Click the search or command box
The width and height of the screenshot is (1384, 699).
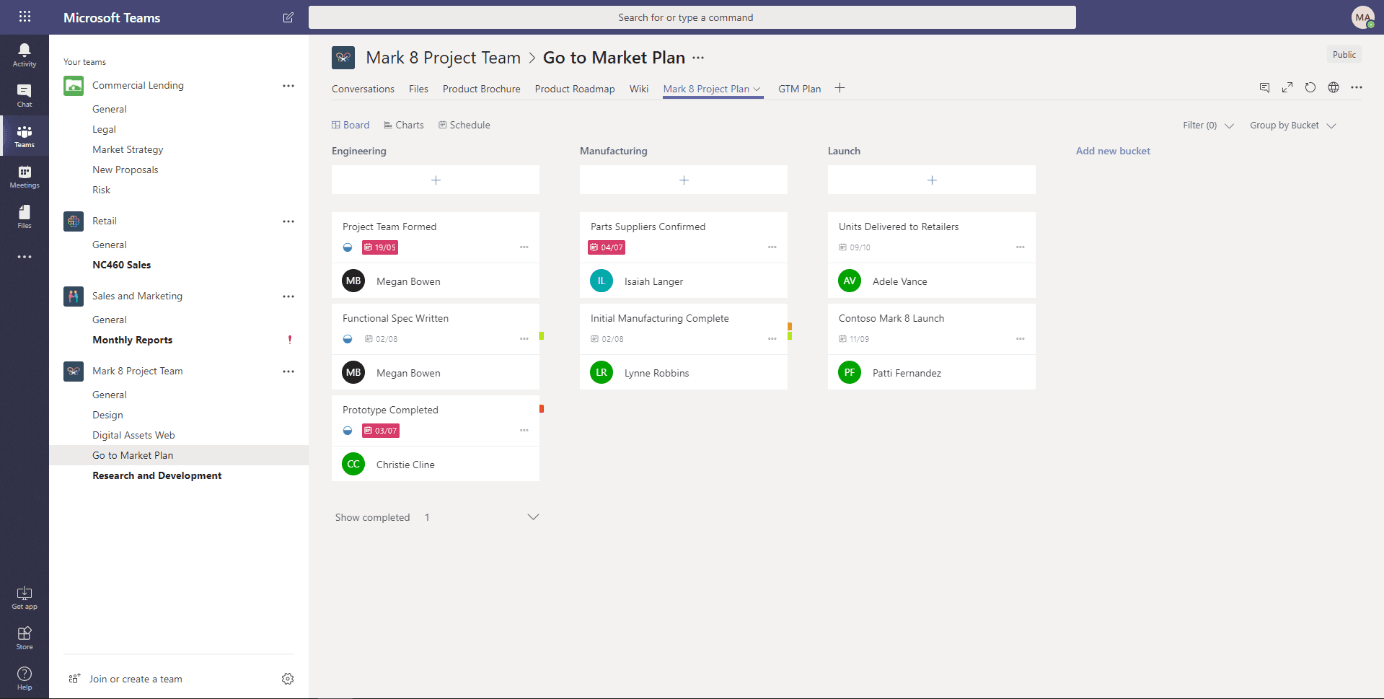point(692,17)
